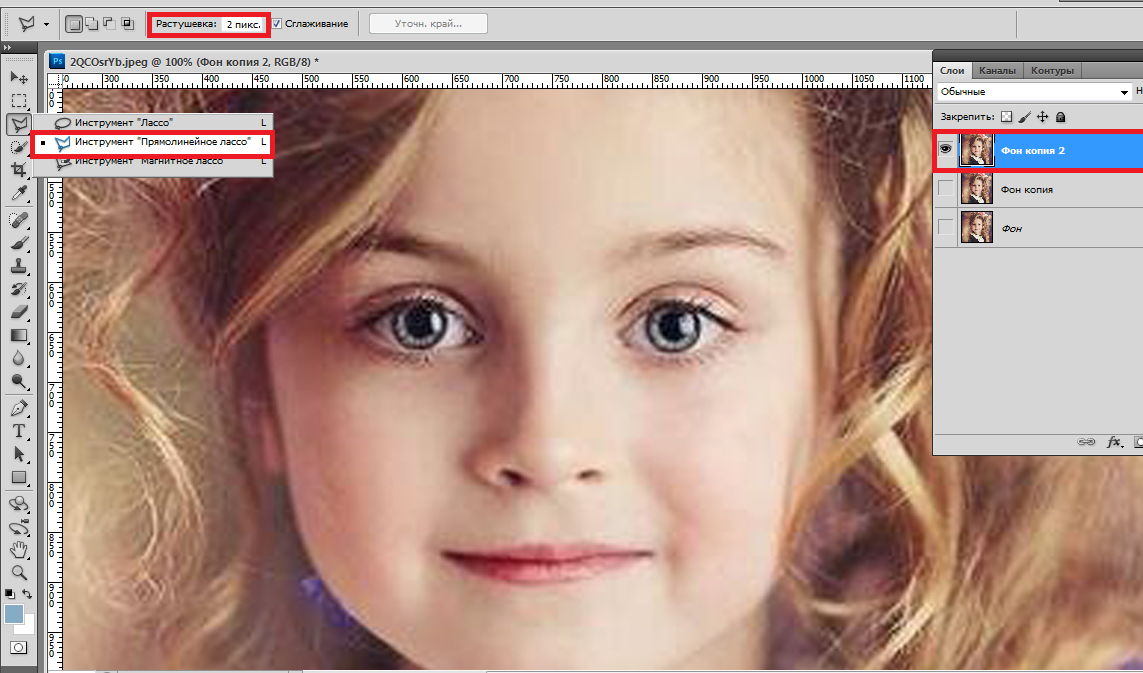Select the Blur tool

pyautogui.click(x=19, y=358)
